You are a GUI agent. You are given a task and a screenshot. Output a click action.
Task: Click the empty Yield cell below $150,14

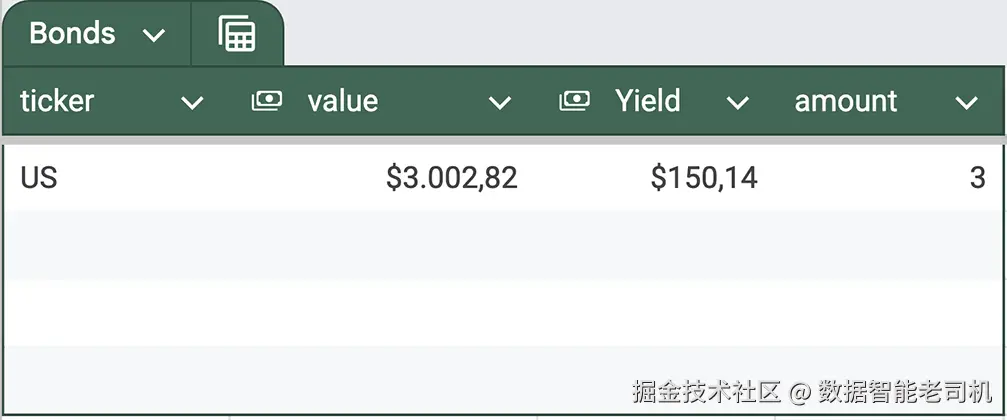coord(658,245)
